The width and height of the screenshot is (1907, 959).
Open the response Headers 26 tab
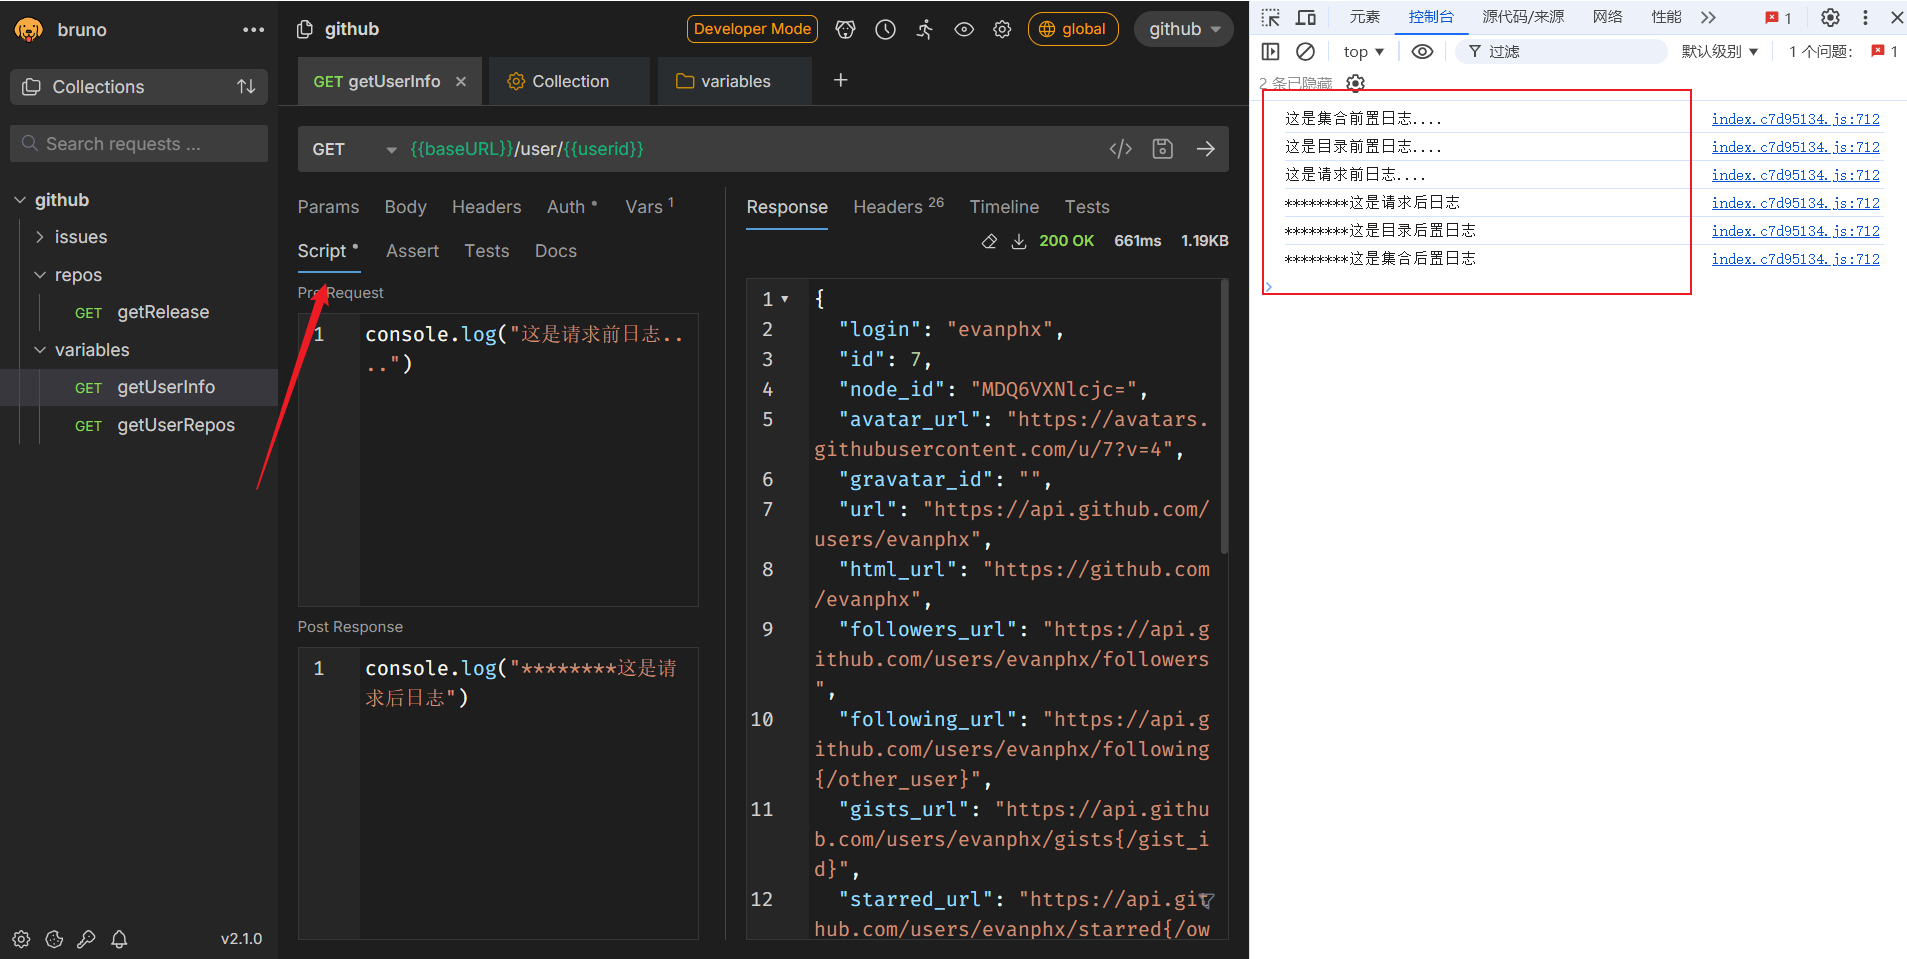pos(898,207)
